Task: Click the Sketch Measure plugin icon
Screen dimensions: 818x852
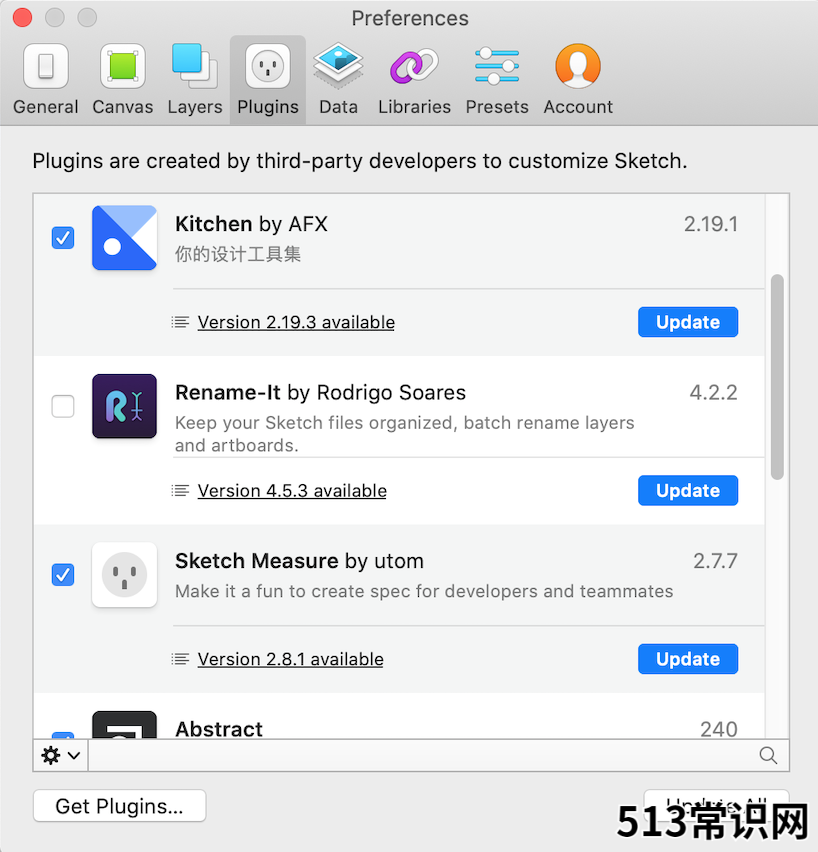Action: [124, 575]
